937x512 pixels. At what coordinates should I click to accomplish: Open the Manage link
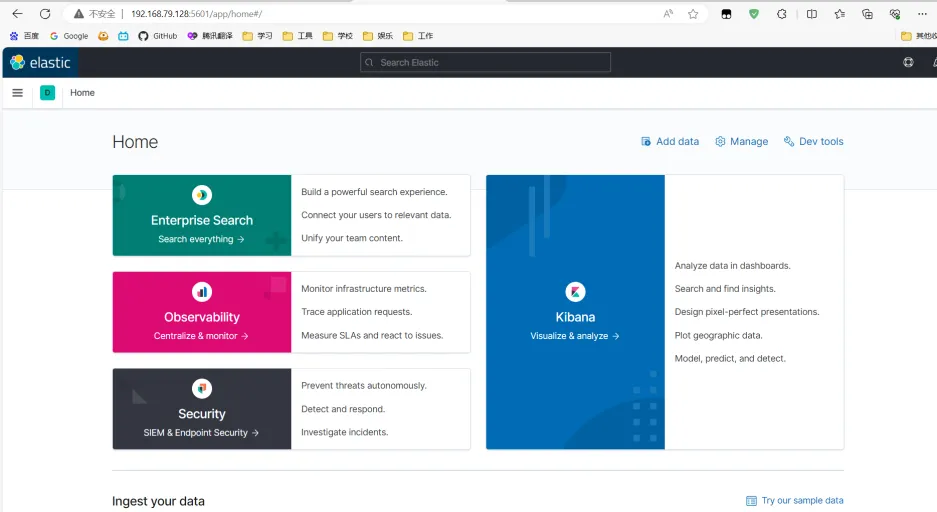coord(742,142)
